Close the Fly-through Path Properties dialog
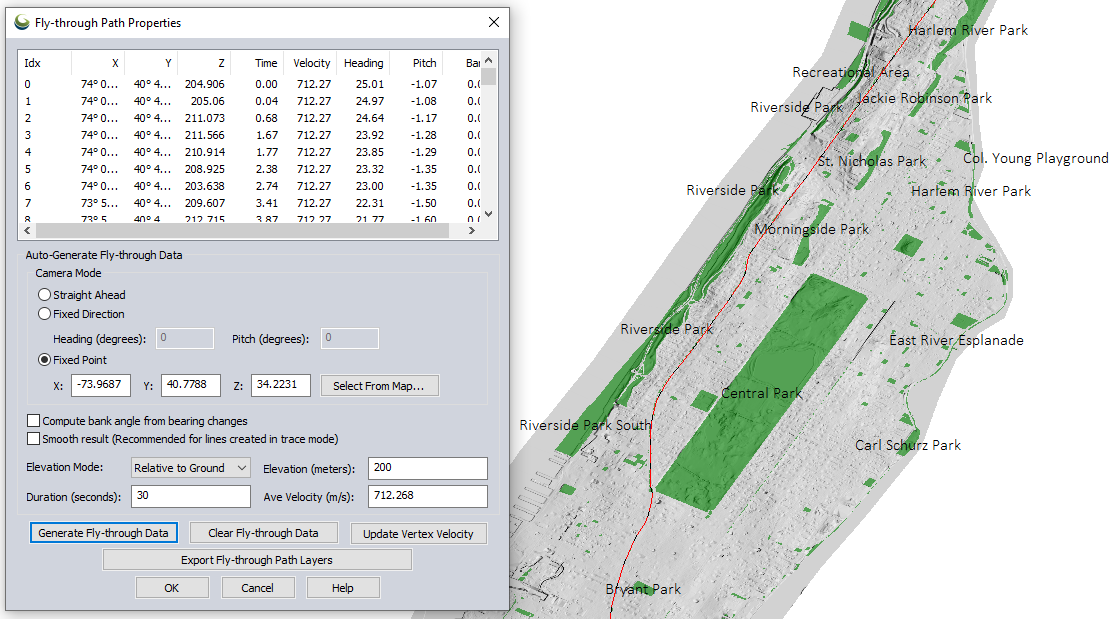The height and width of the screenshot is (619, 1115). click(x=494, y=22)
